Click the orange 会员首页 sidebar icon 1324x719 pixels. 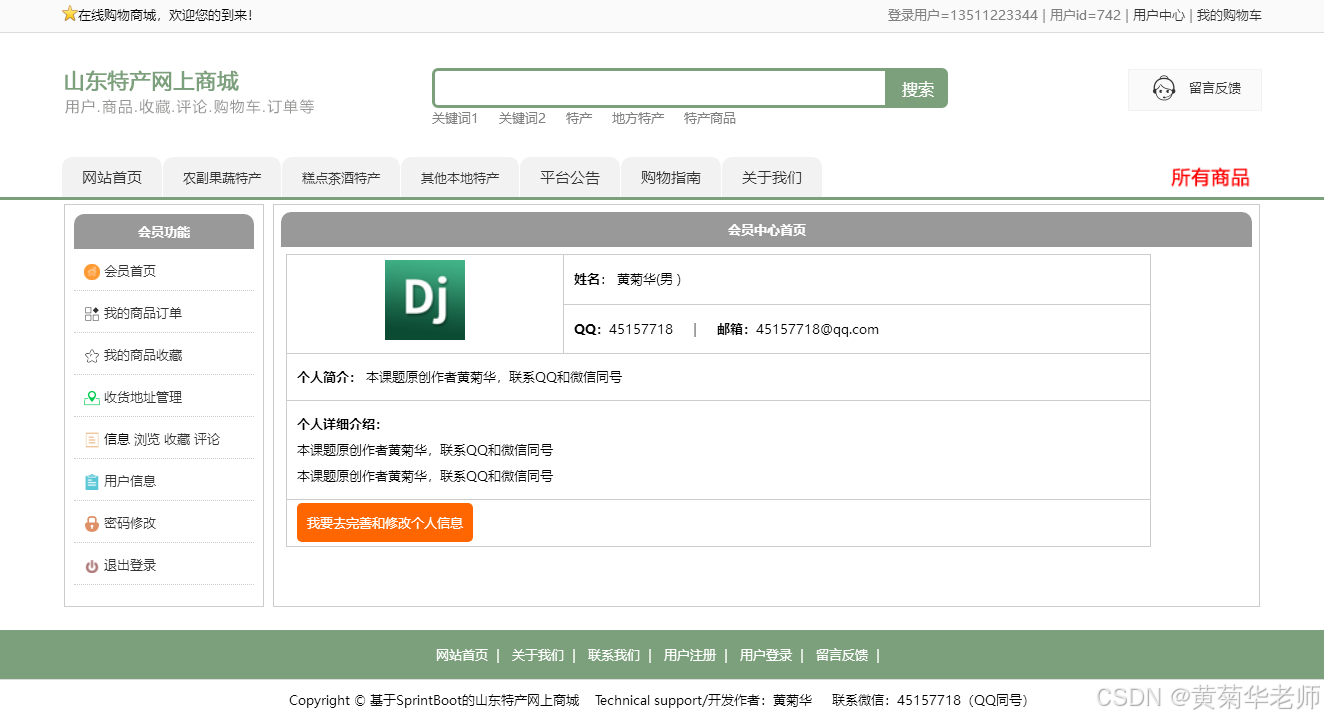coord(92,272)
